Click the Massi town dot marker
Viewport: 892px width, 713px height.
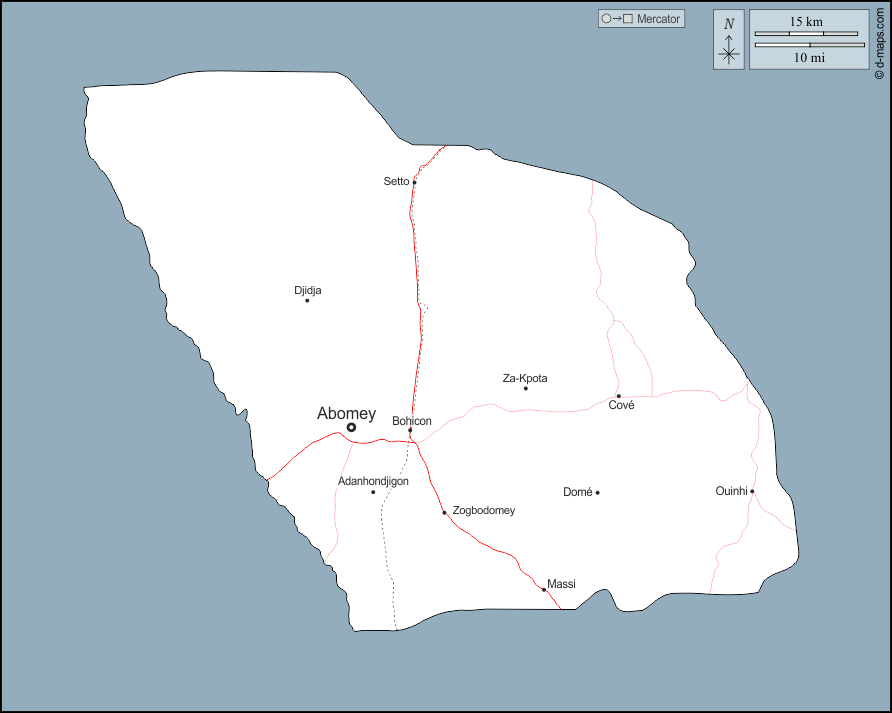pos(544,589)
